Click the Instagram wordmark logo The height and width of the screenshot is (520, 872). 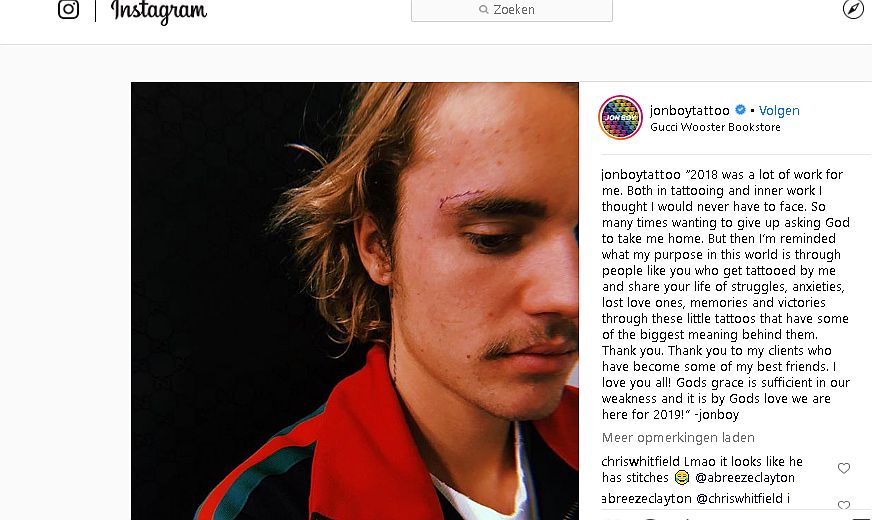pyautogui.click(x=159, y=11)
